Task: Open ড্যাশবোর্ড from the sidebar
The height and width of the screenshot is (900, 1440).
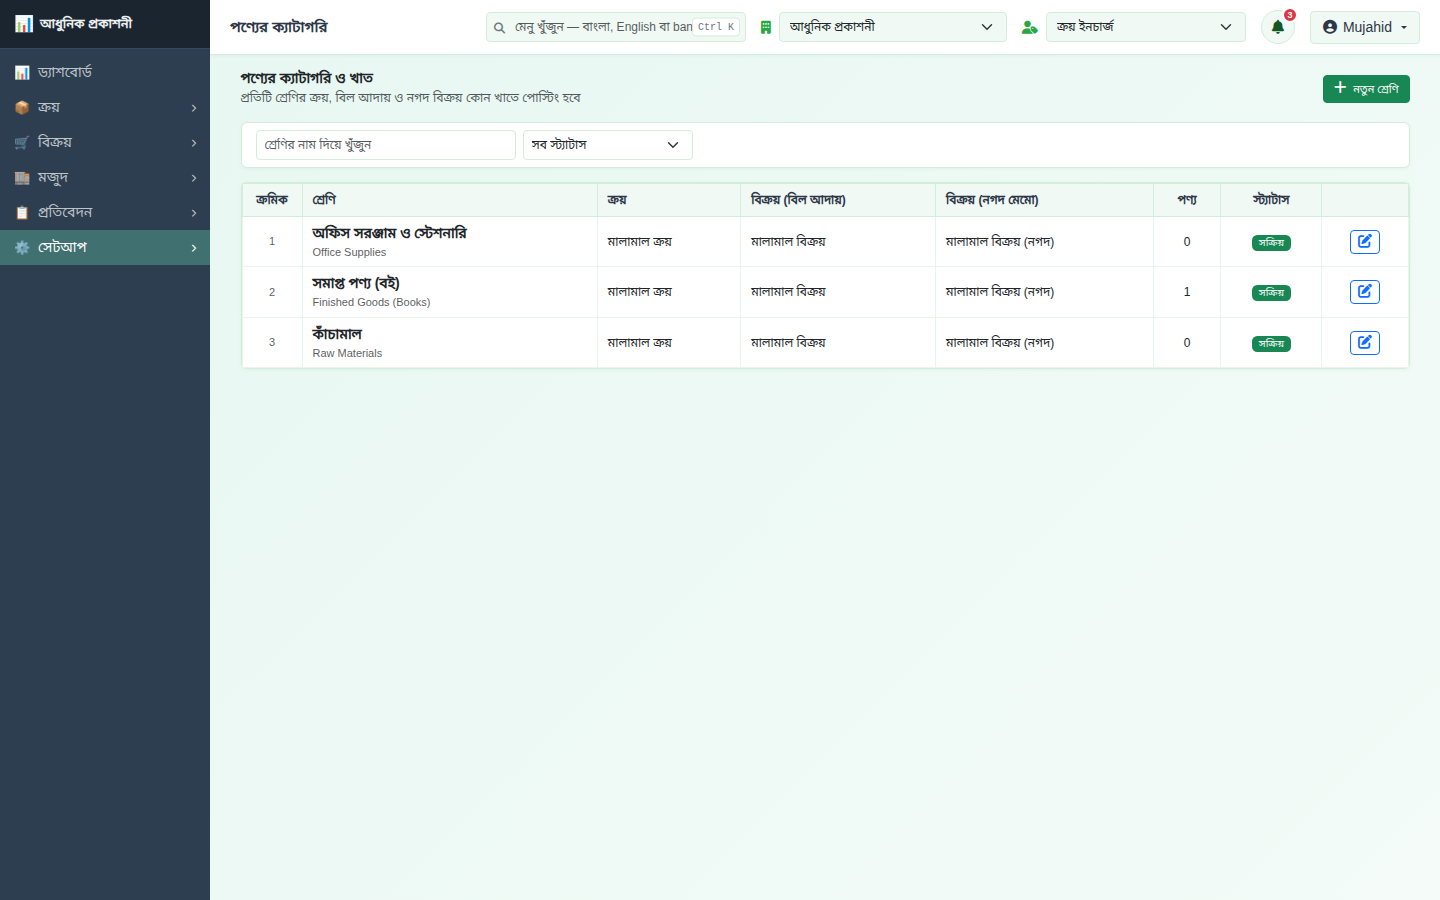Action: 105,72
